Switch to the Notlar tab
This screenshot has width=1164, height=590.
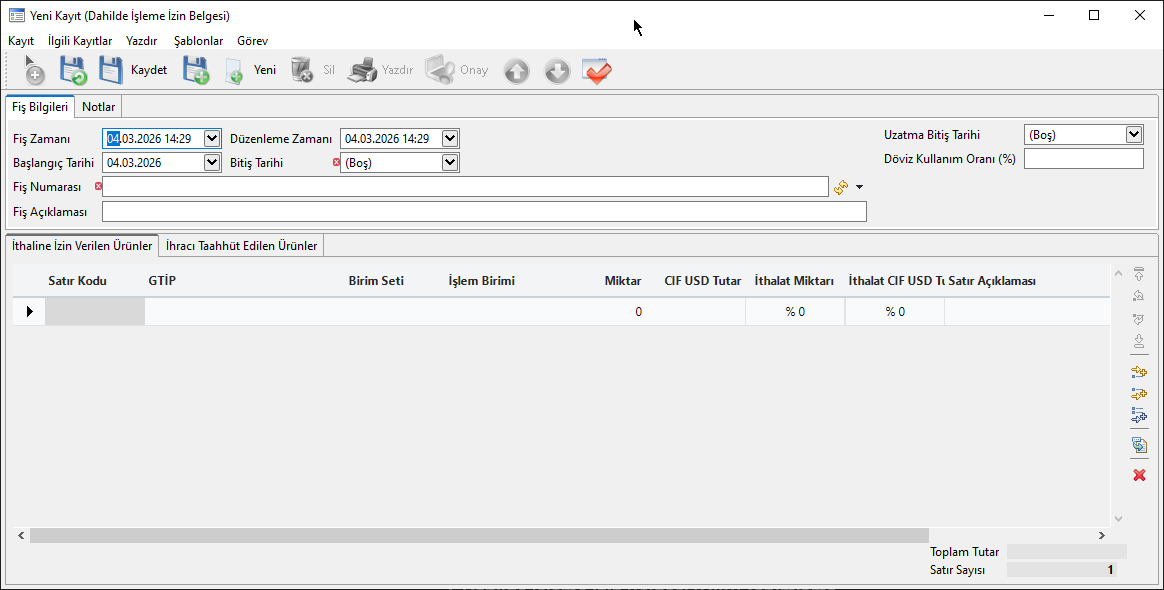[x=99, y=107]
